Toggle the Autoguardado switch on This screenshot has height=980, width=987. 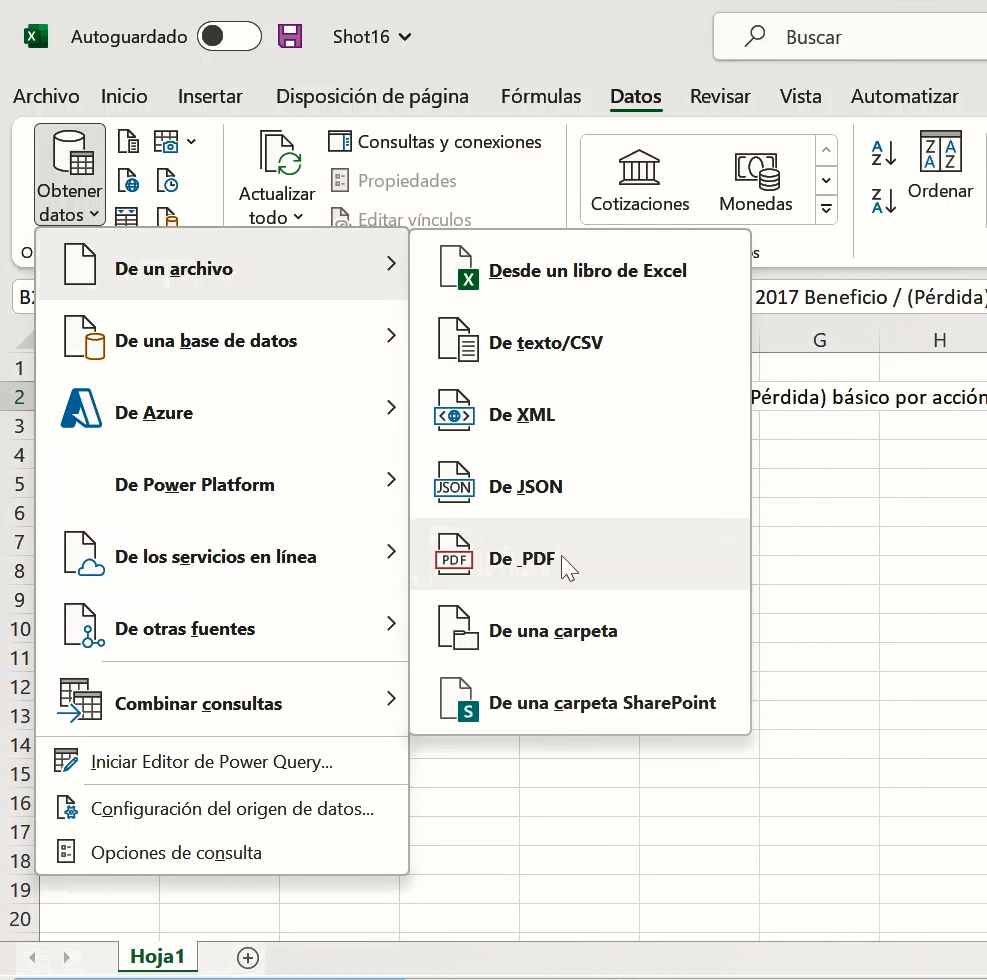click(x=229, y=36)
